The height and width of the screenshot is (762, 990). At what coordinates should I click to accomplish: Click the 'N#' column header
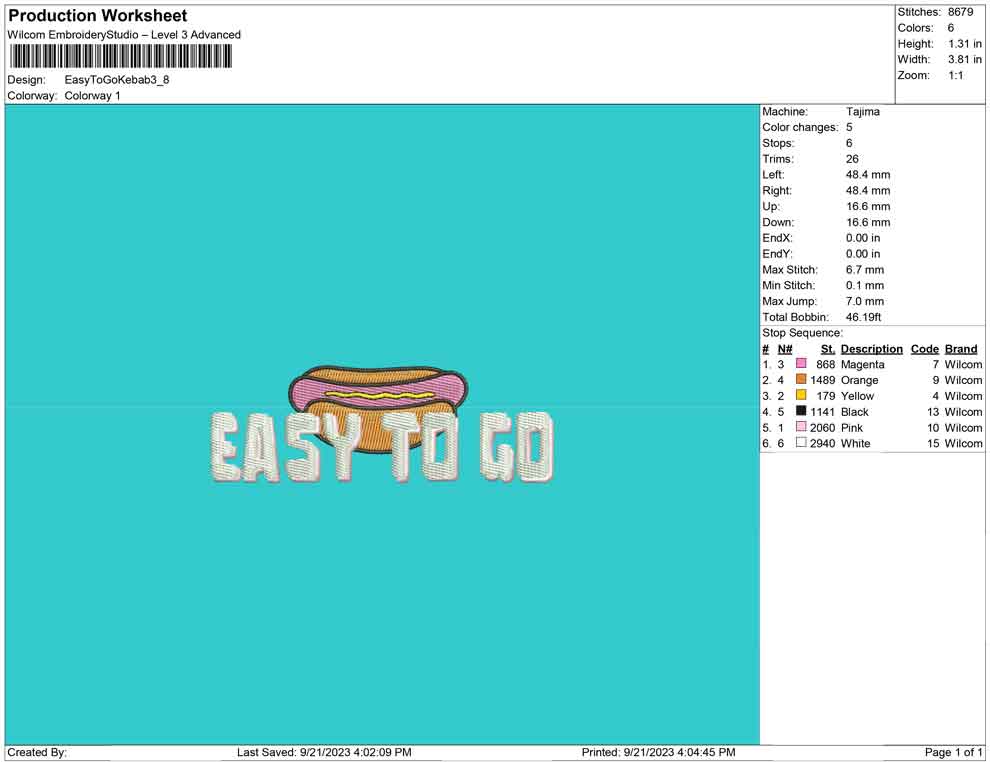tap(785, 349)
